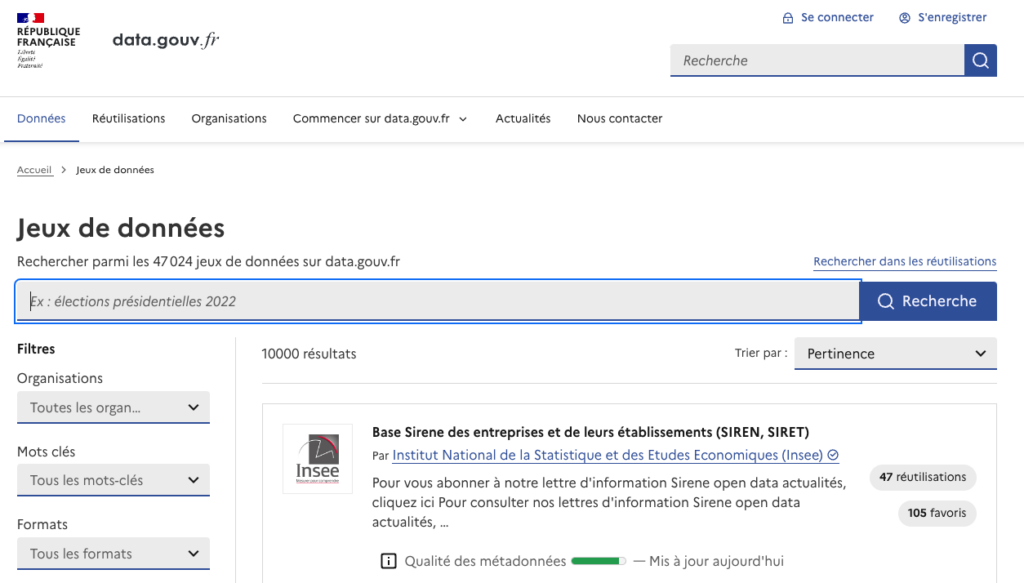Open the Actualités navigation item

coord(523,118)
